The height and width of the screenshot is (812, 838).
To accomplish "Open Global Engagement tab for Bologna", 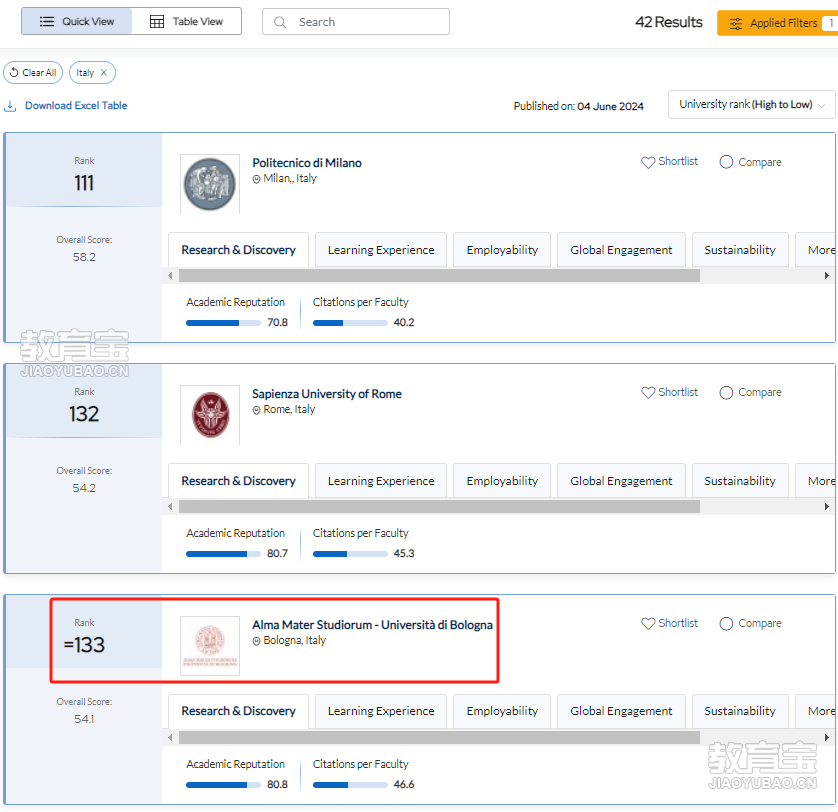I will pos(621,711).
